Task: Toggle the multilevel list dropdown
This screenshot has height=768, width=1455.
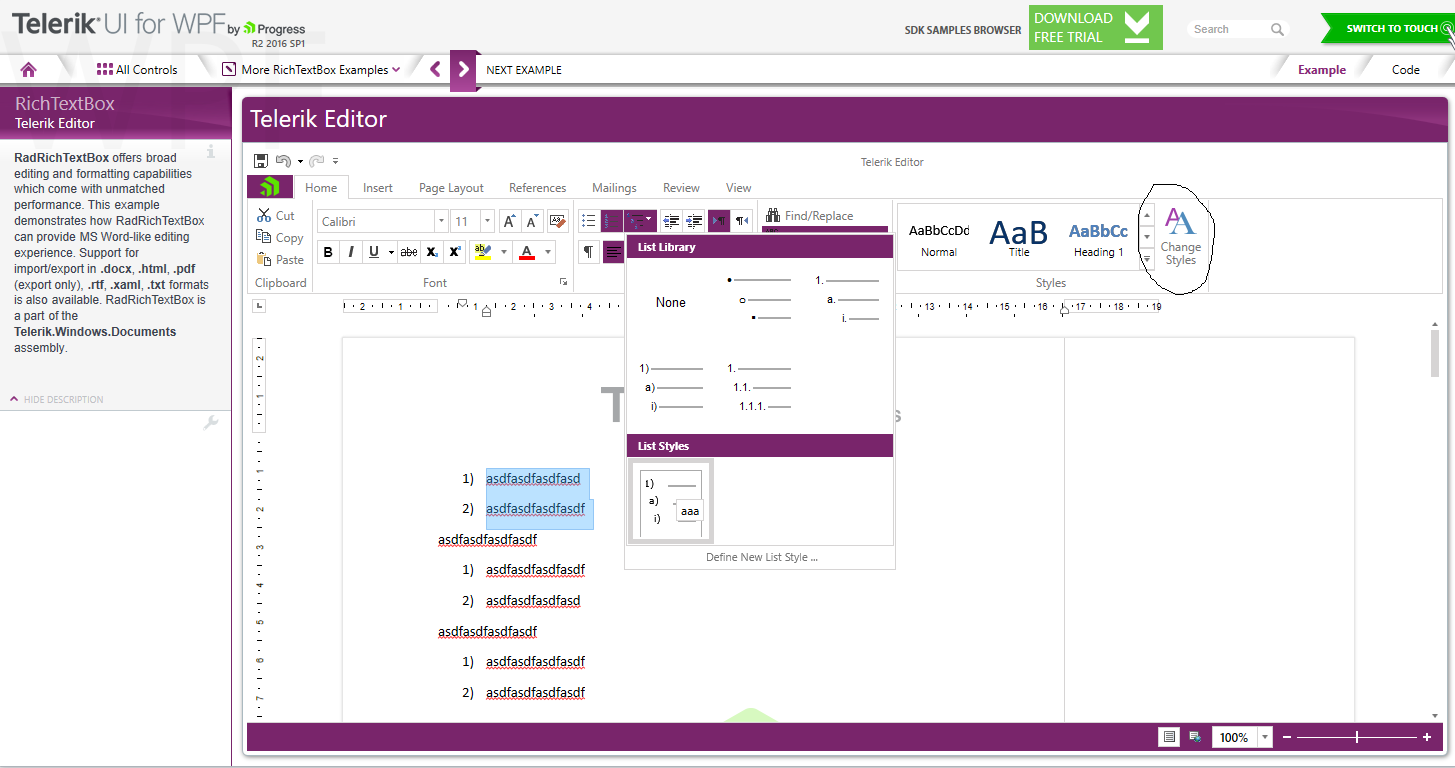Action: tap(641, 221)
